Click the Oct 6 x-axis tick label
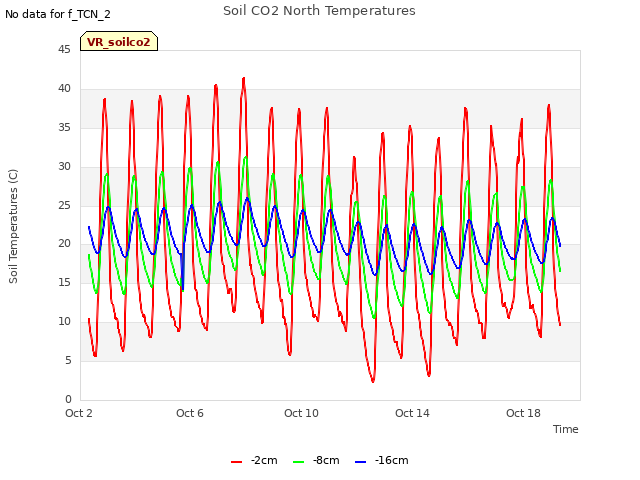 coord(190,413)
